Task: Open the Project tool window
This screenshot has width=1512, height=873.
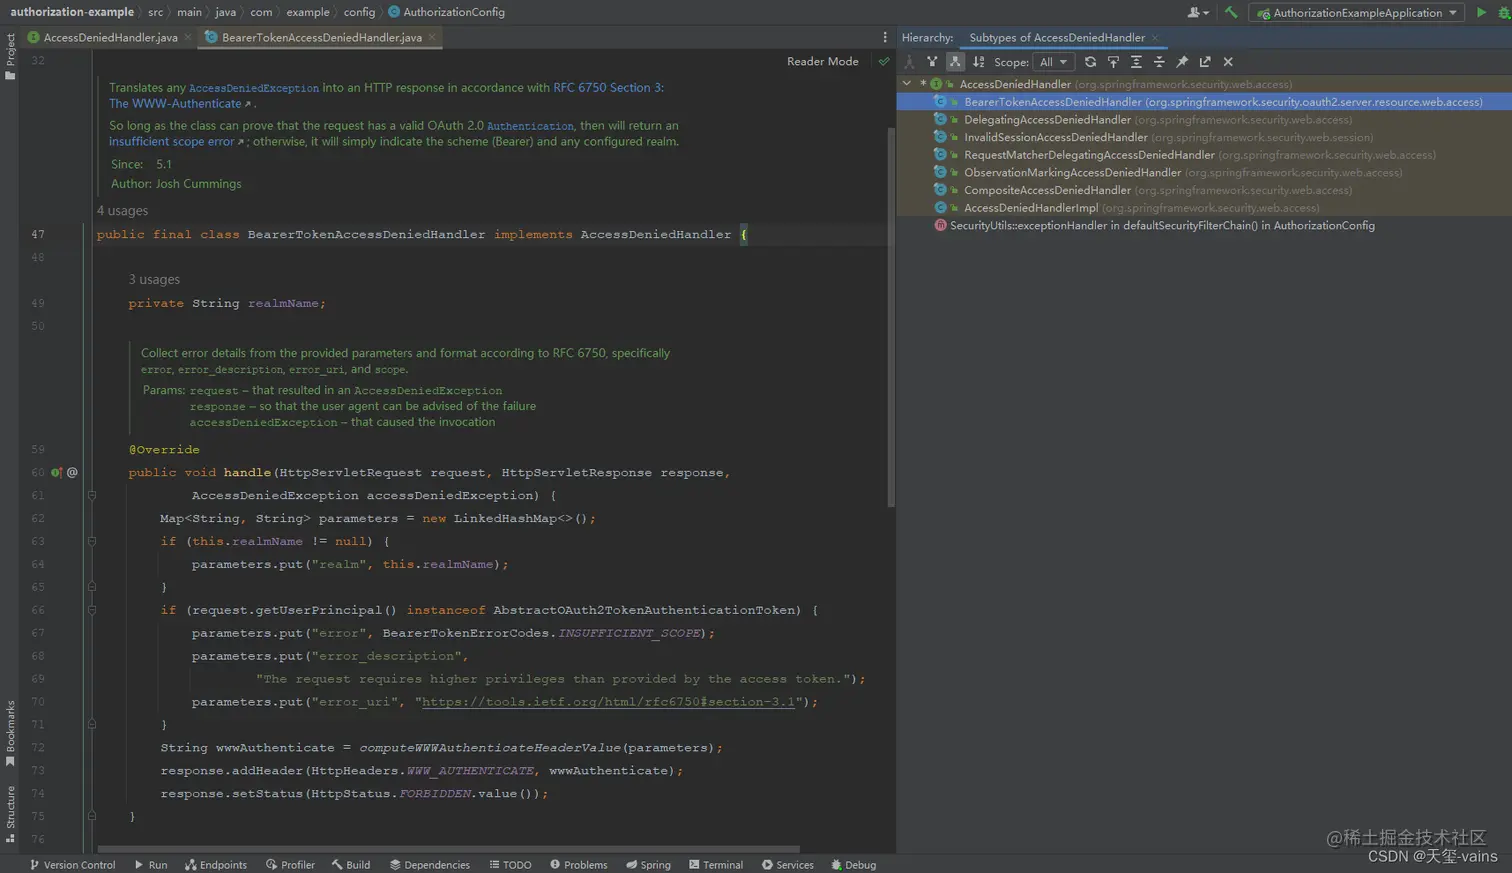Action: click(10, 57)
